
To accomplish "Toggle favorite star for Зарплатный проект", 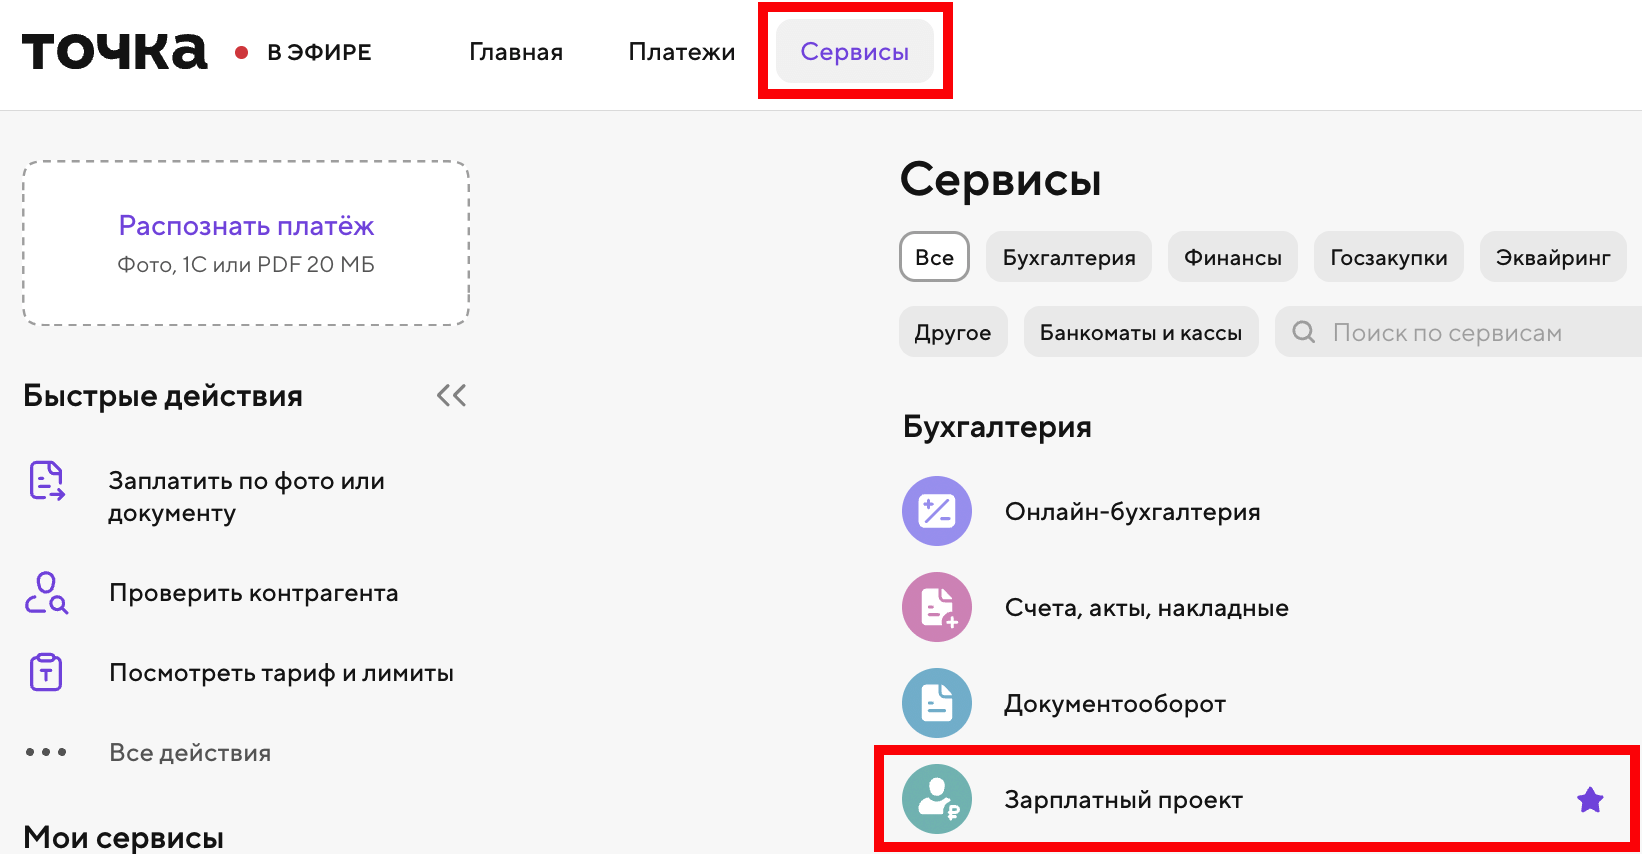I will click(1589, 800).
